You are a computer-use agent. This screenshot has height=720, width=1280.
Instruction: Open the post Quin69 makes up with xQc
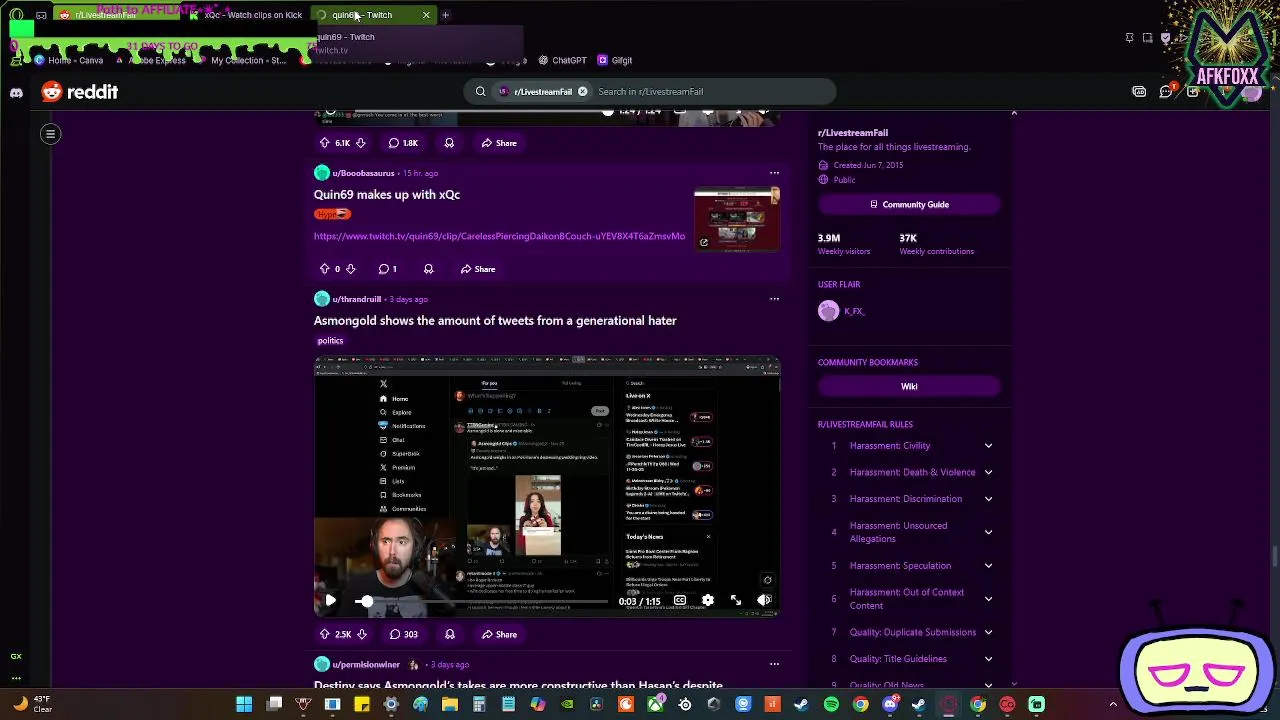pos(387,195)
